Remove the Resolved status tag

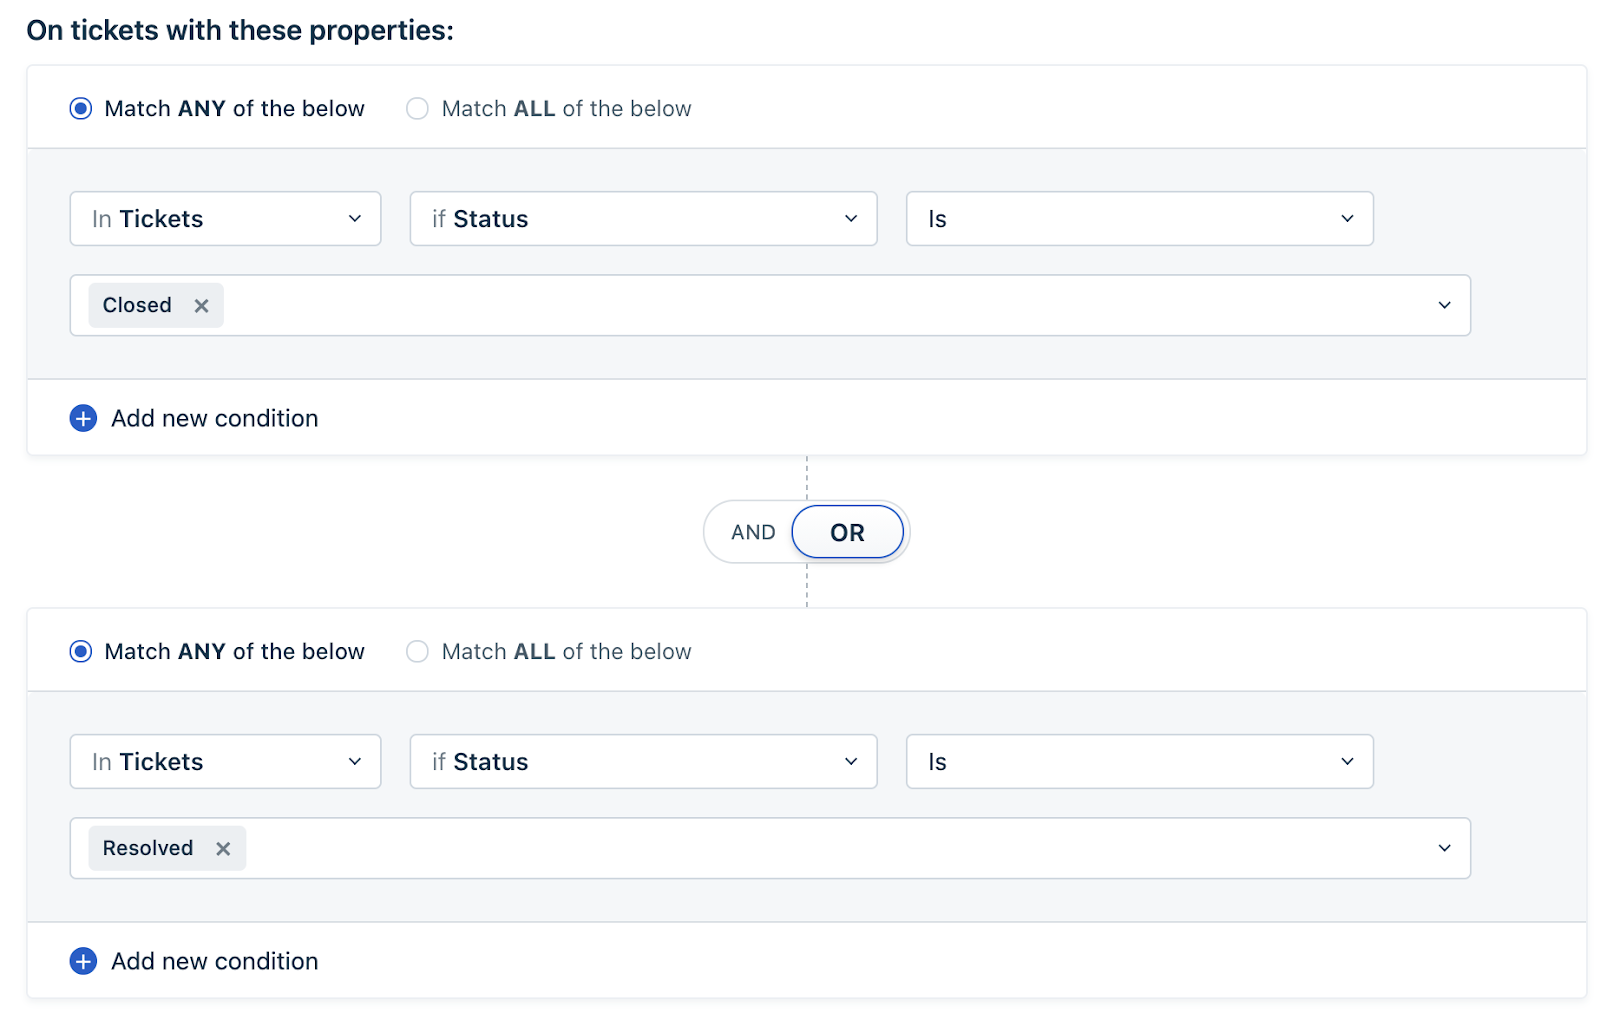point(223,849)
